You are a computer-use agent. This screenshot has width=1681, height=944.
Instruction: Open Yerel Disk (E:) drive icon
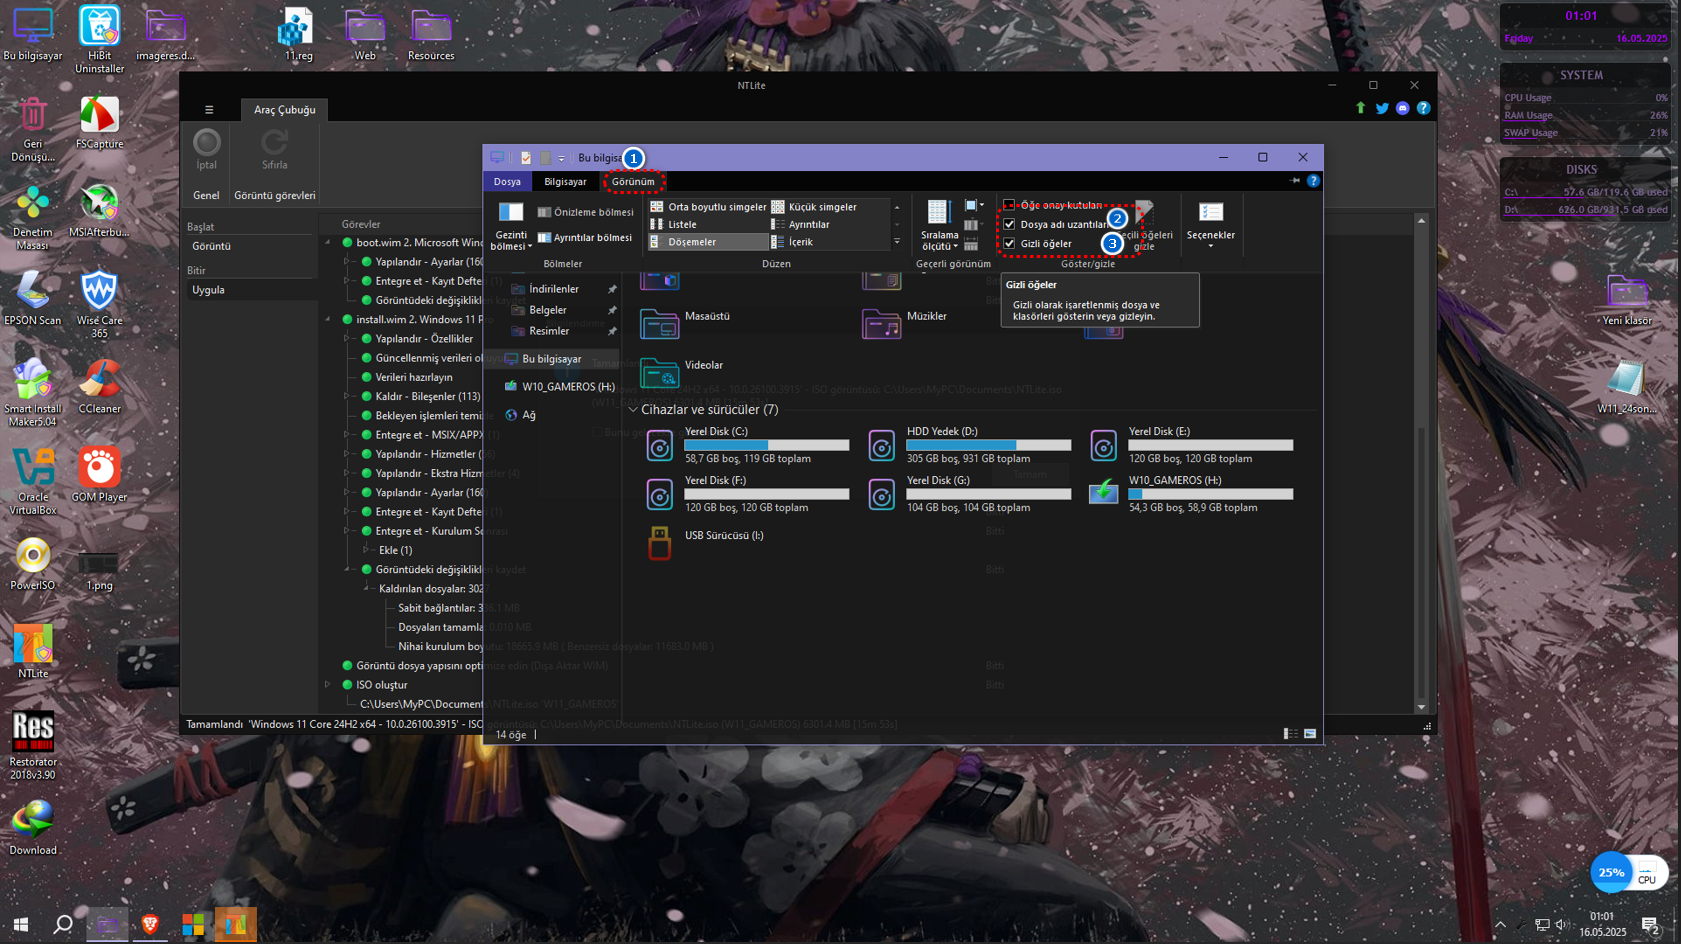[x=1103, y=446]
